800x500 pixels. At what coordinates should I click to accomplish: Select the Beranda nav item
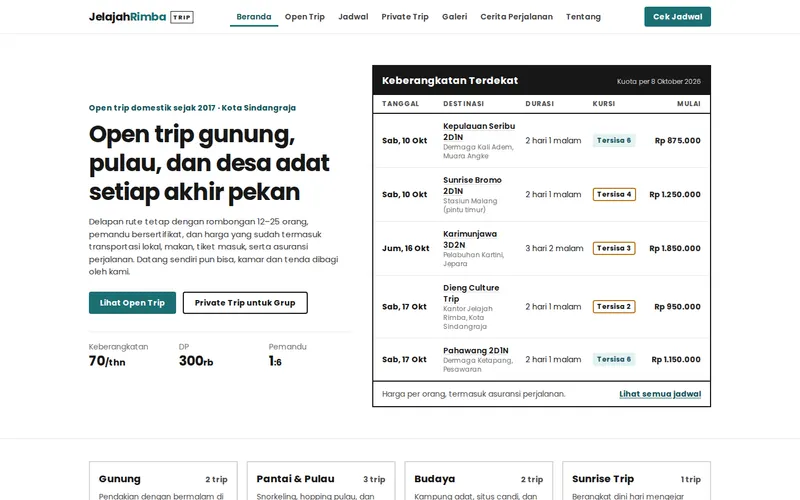click(254, 17)
